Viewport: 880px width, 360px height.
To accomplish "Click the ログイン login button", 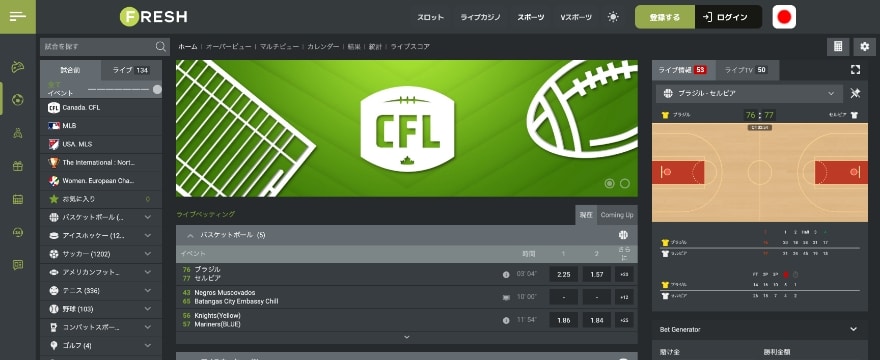I will (x=728, y=17).
